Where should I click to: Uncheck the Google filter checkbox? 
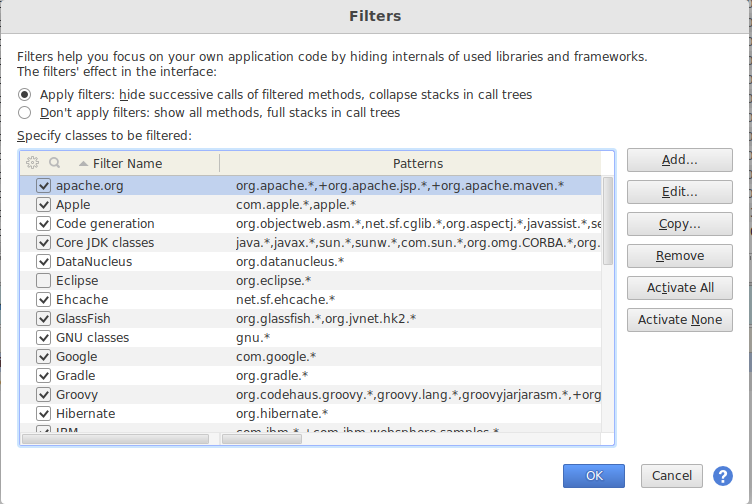[43, 357]
